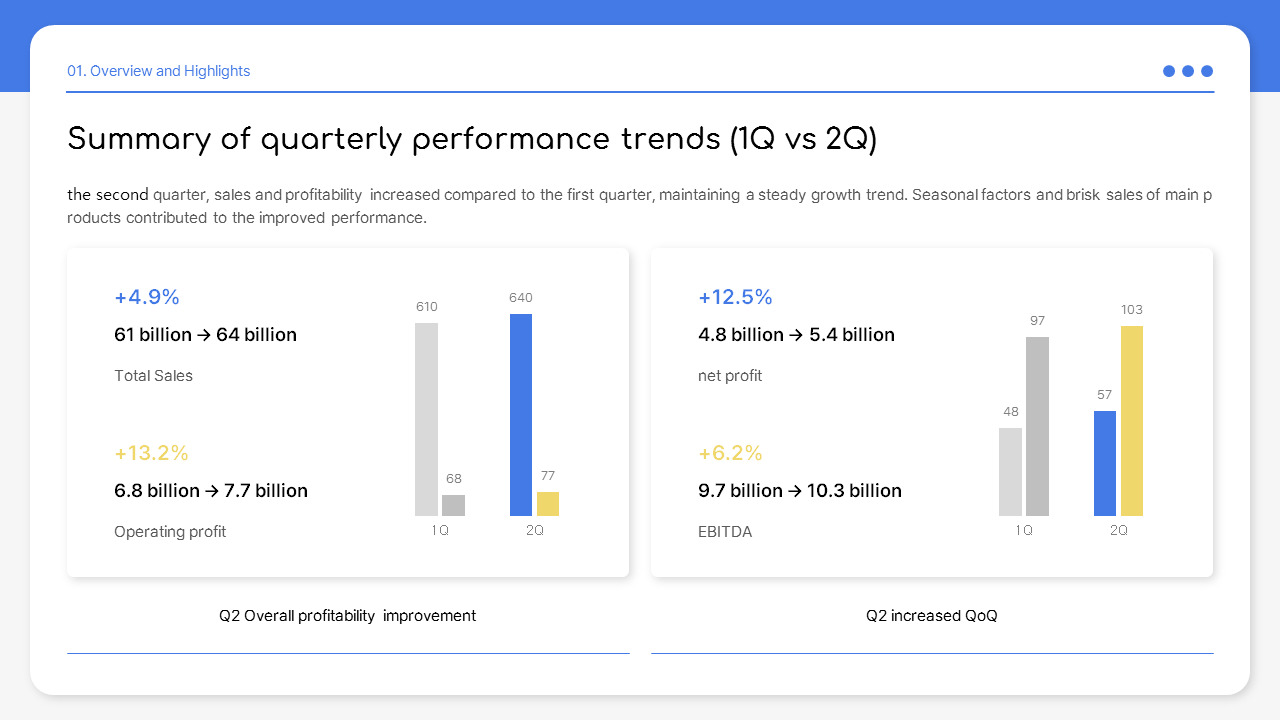Click the '2Q' axis label in right chart

[x=1118, y=530]
